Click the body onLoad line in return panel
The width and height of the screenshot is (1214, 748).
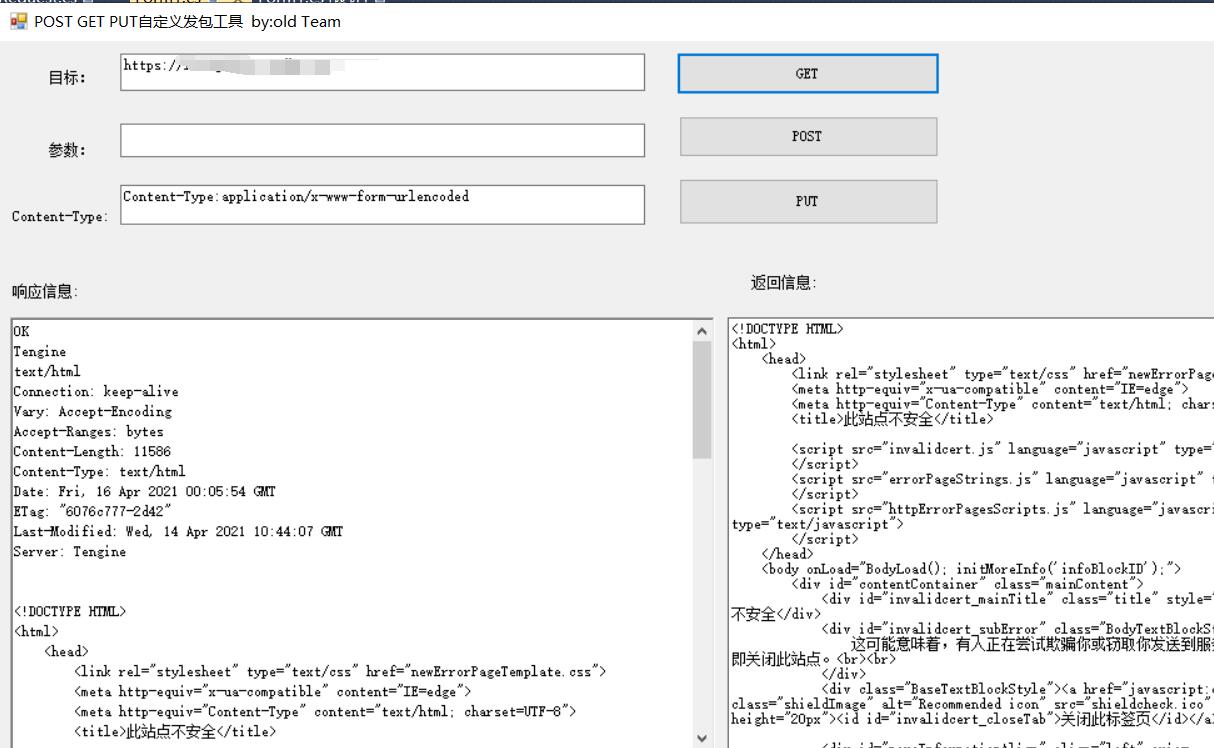coord(971,569)
